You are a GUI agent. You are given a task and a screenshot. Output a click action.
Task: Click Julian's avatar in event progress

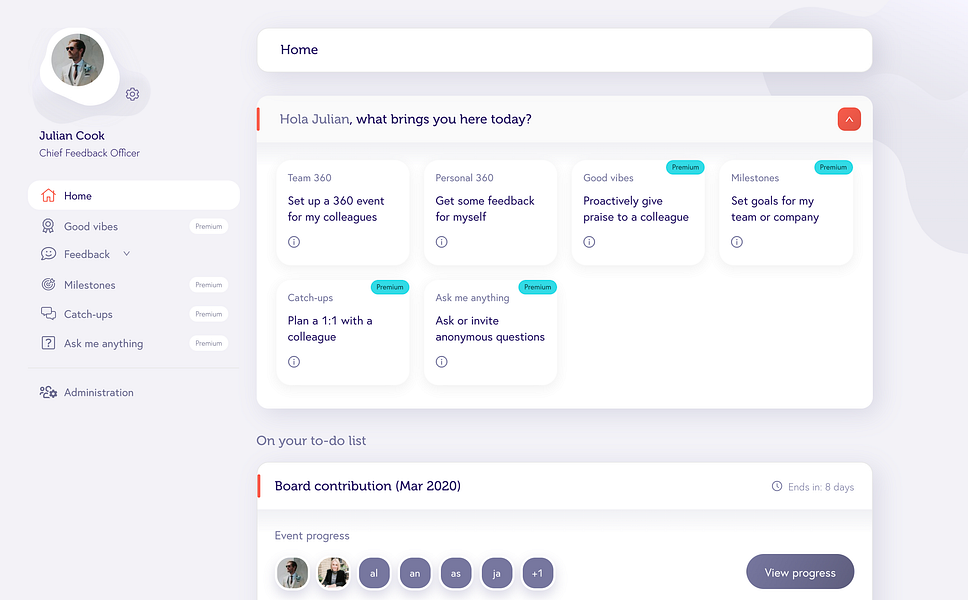[x=292, y=573]
